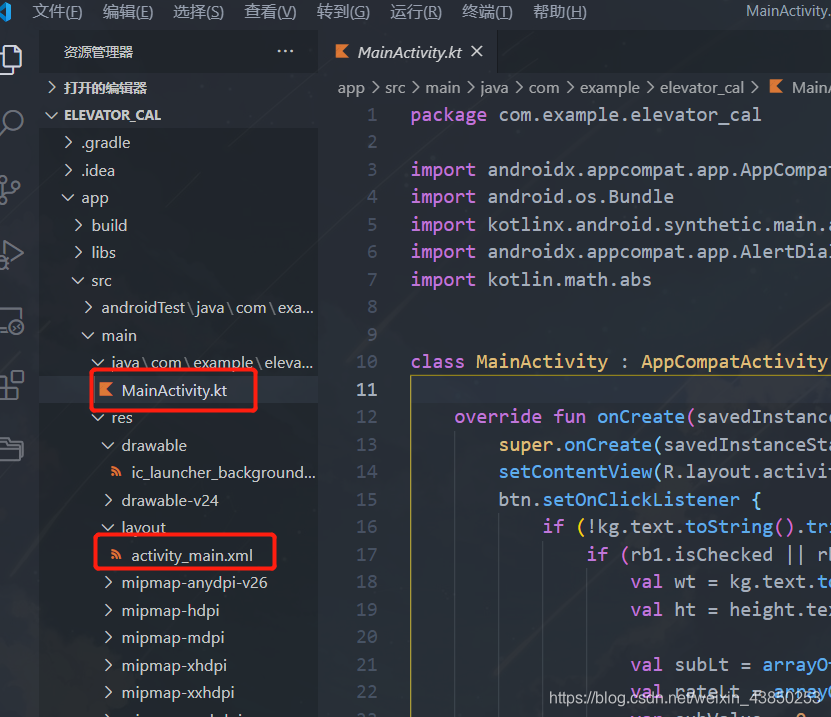Expand the mipmap-mdpi folder
The width and height of the screenshot is (831, 717).
(x=179, y=638)
